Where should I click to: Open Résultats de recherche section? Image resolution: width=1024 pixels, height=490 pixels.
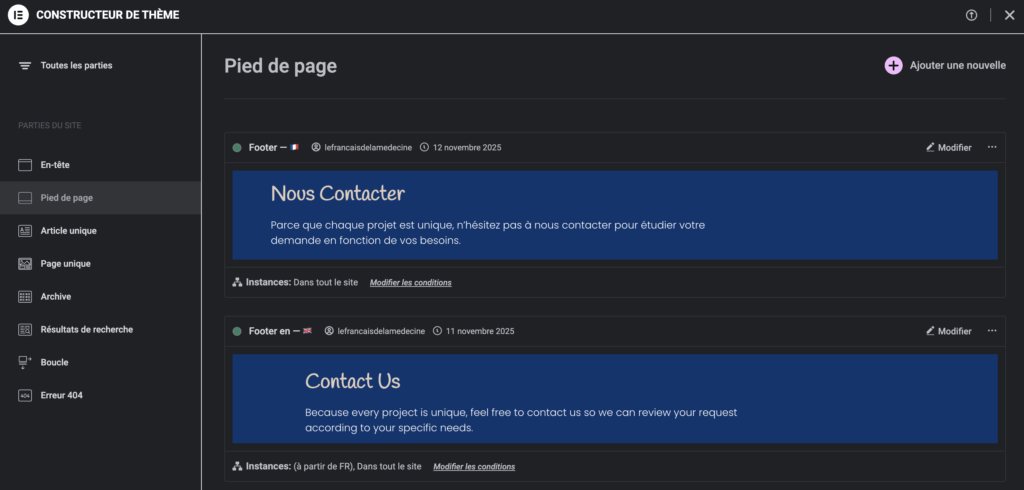point(86,329)
